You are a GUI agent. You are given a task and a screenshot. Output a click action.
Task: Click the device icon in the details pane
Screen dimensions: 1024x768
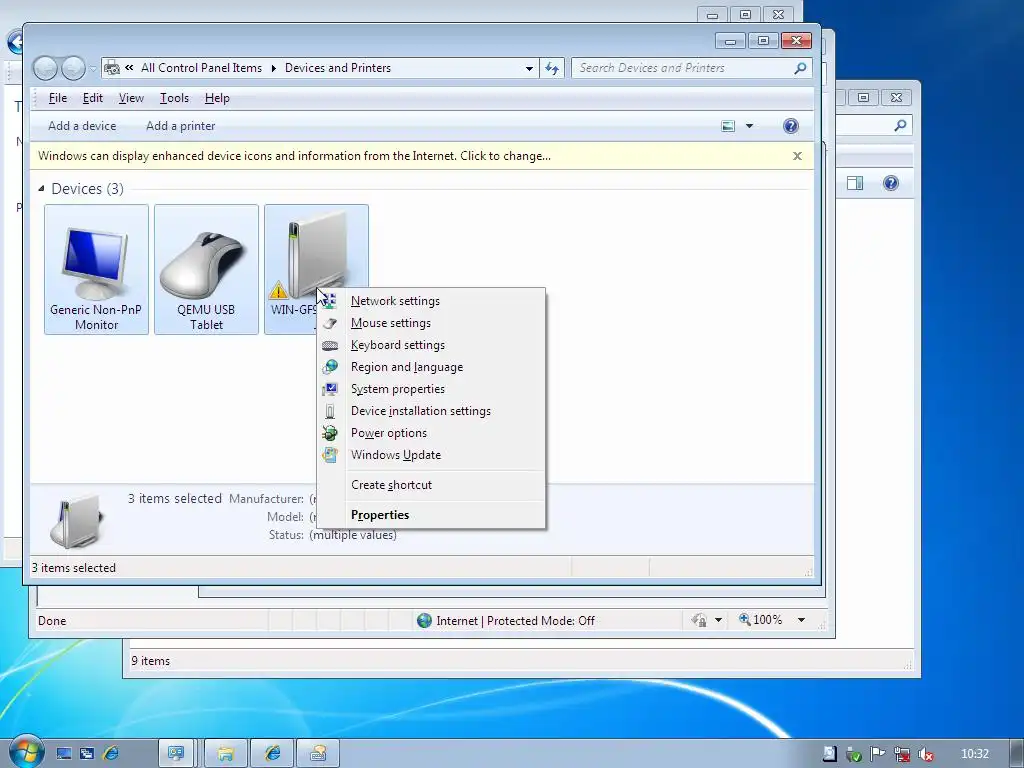[x=77, y=520]
